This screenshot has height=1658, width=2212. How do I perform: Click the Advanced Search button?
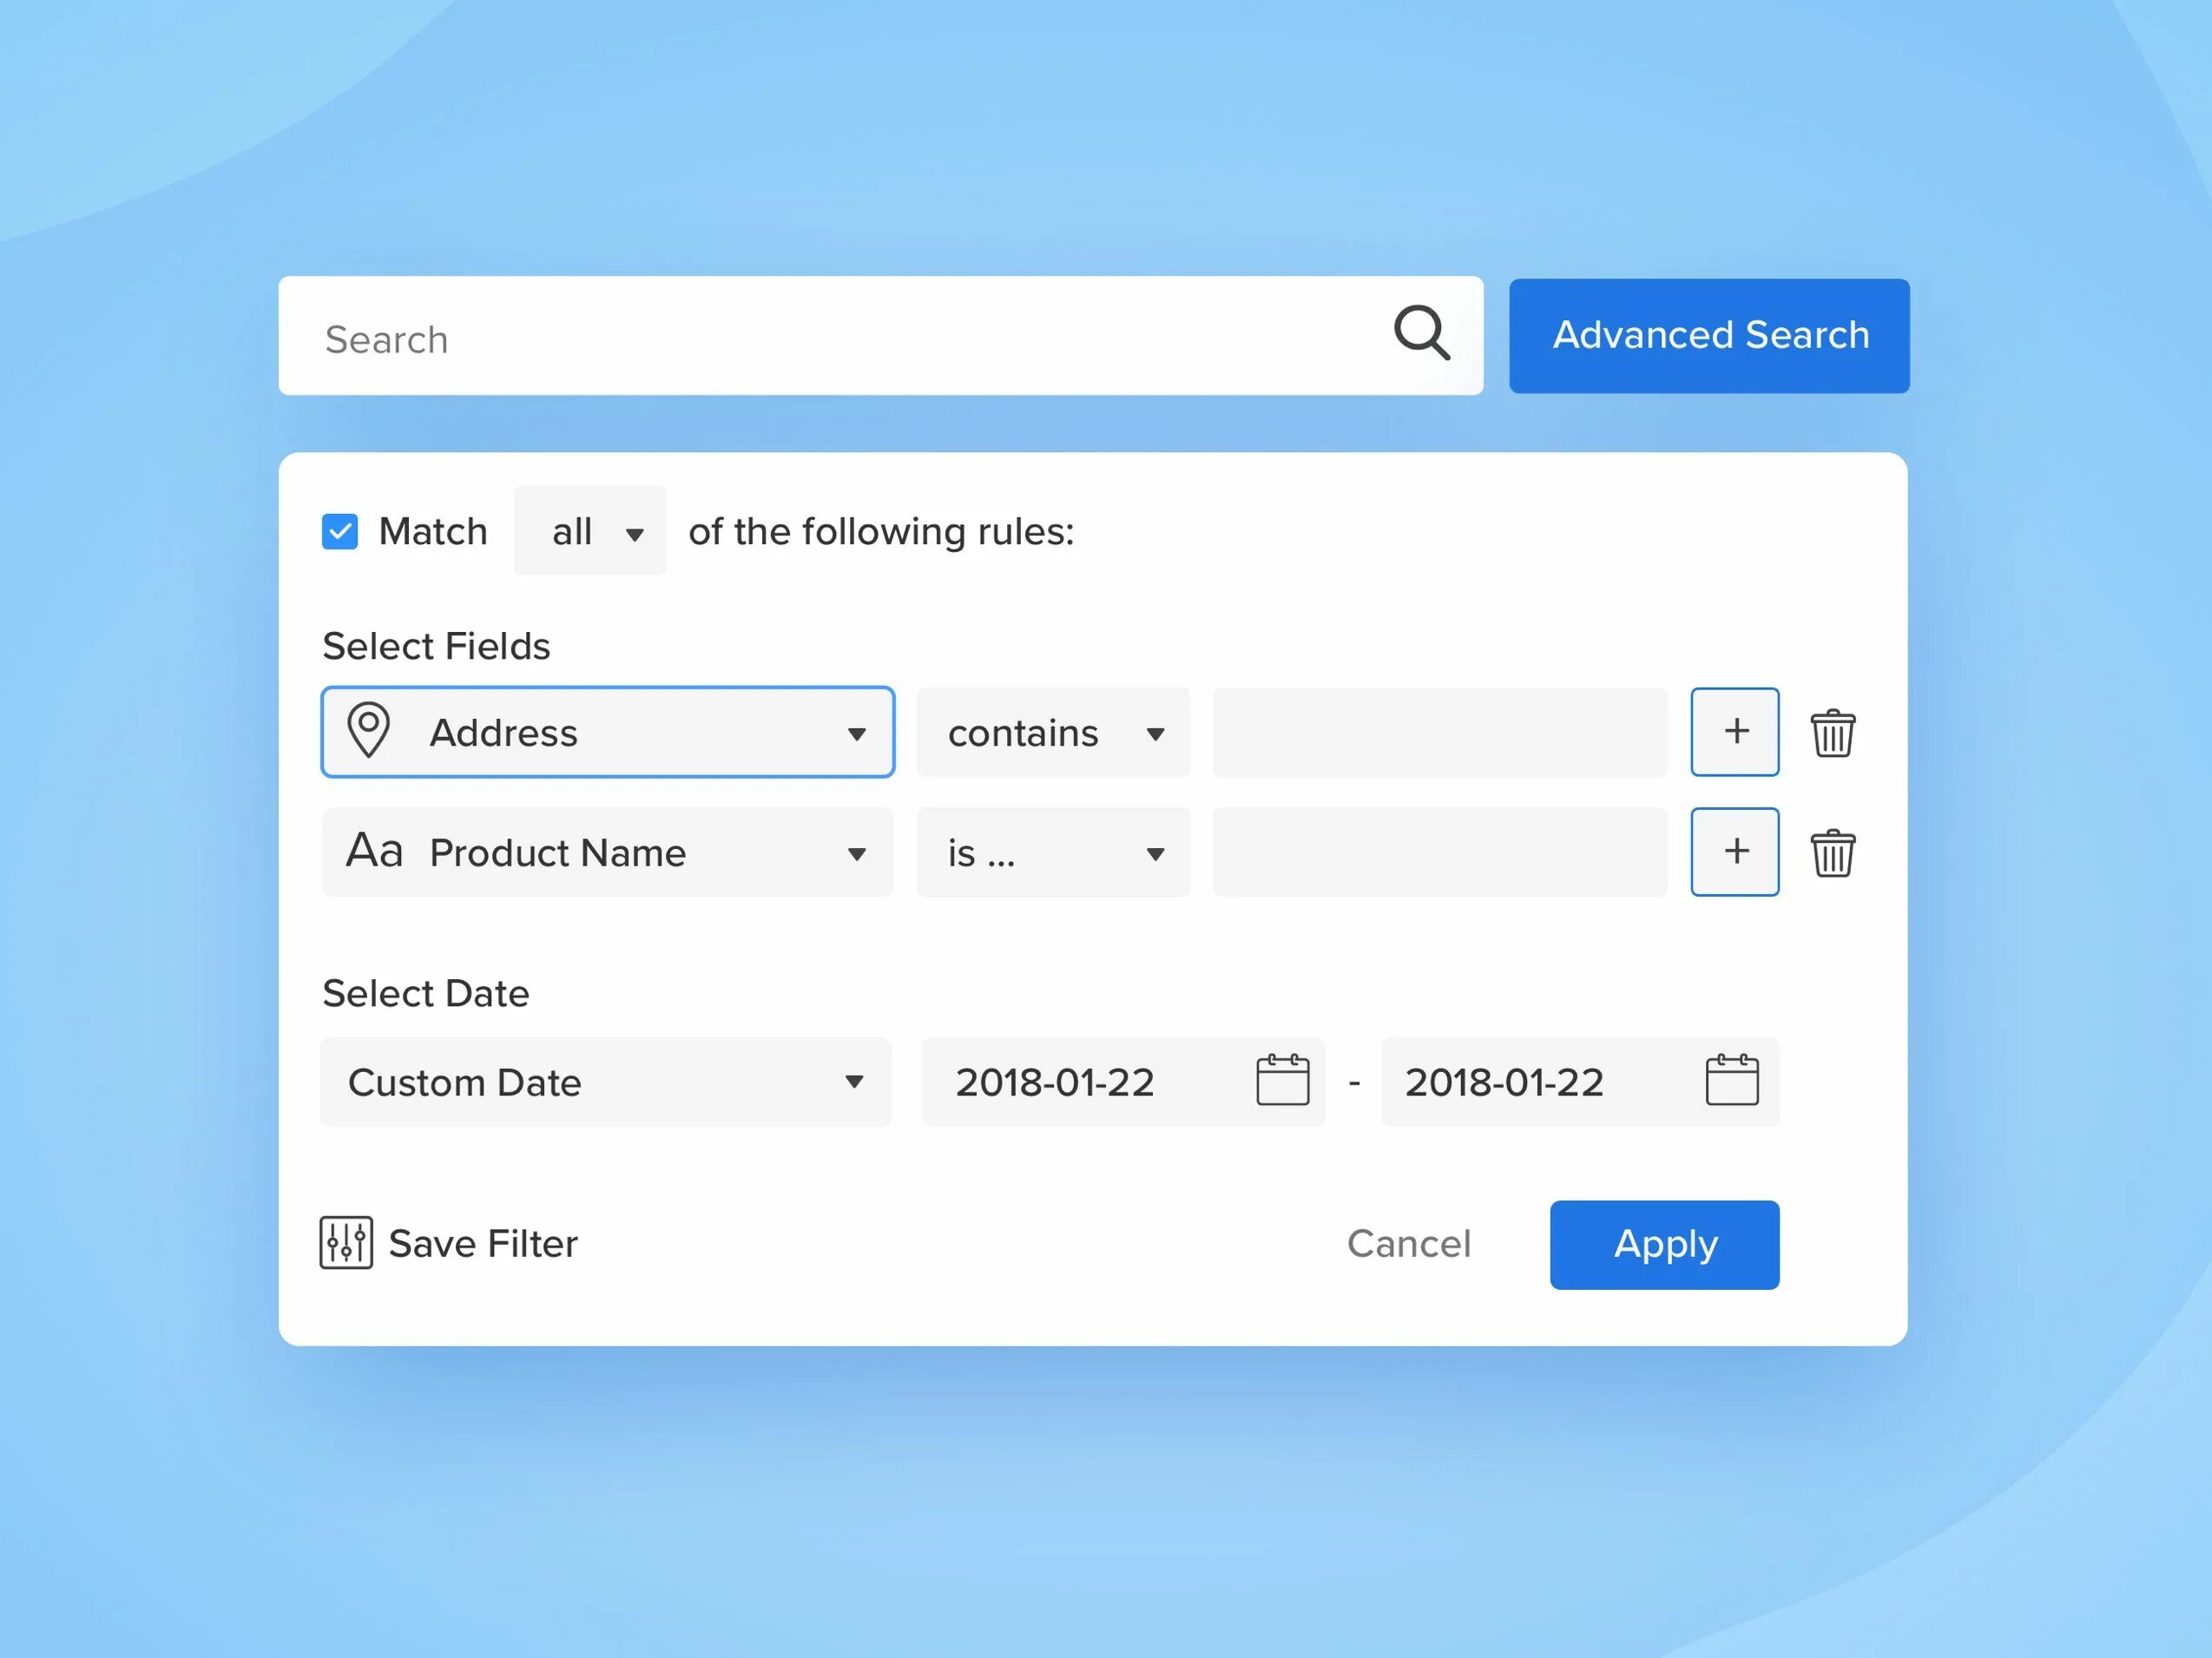(x=1709, y=336)
